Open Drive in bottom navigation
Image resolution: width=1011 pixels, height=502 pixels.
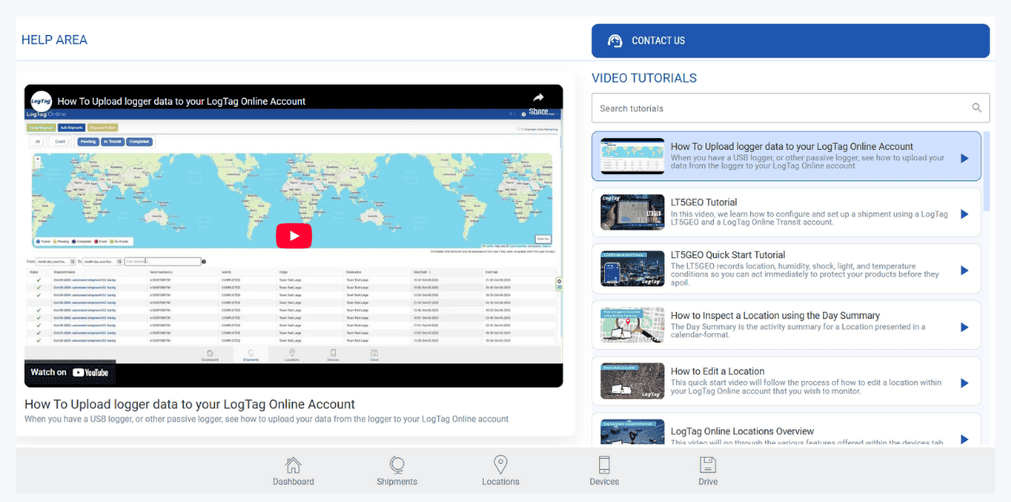(707, 472)
